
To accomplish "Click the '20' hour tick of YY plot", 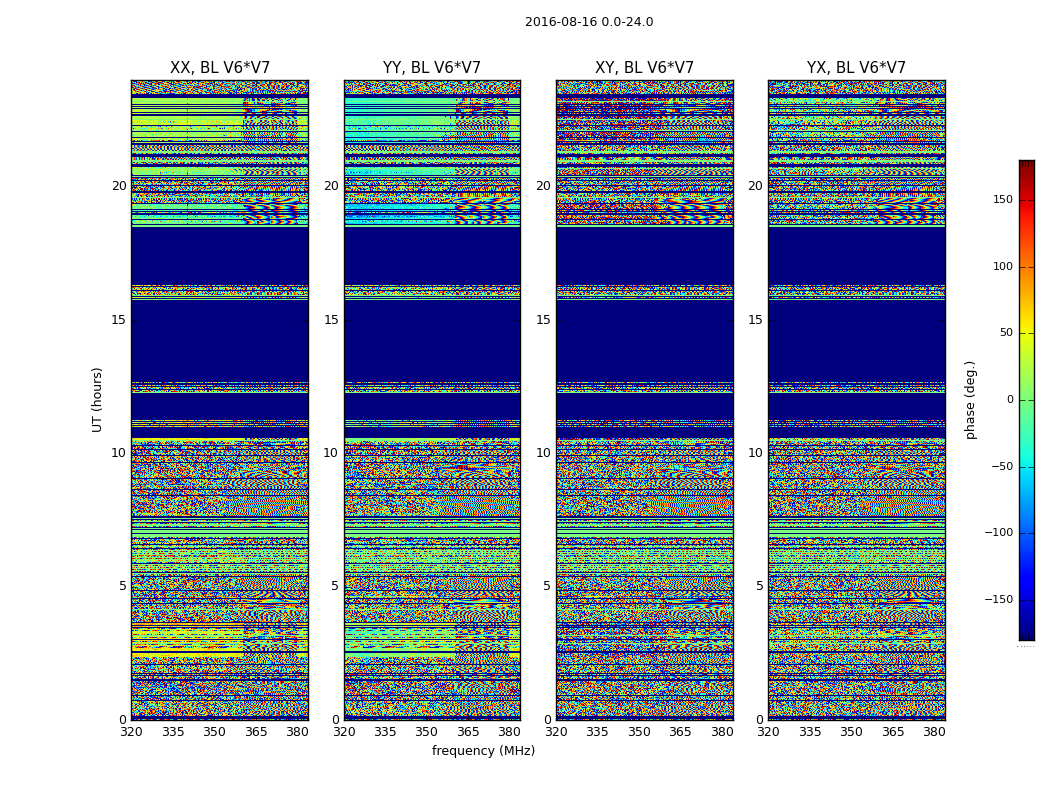I will coord(331,186).
